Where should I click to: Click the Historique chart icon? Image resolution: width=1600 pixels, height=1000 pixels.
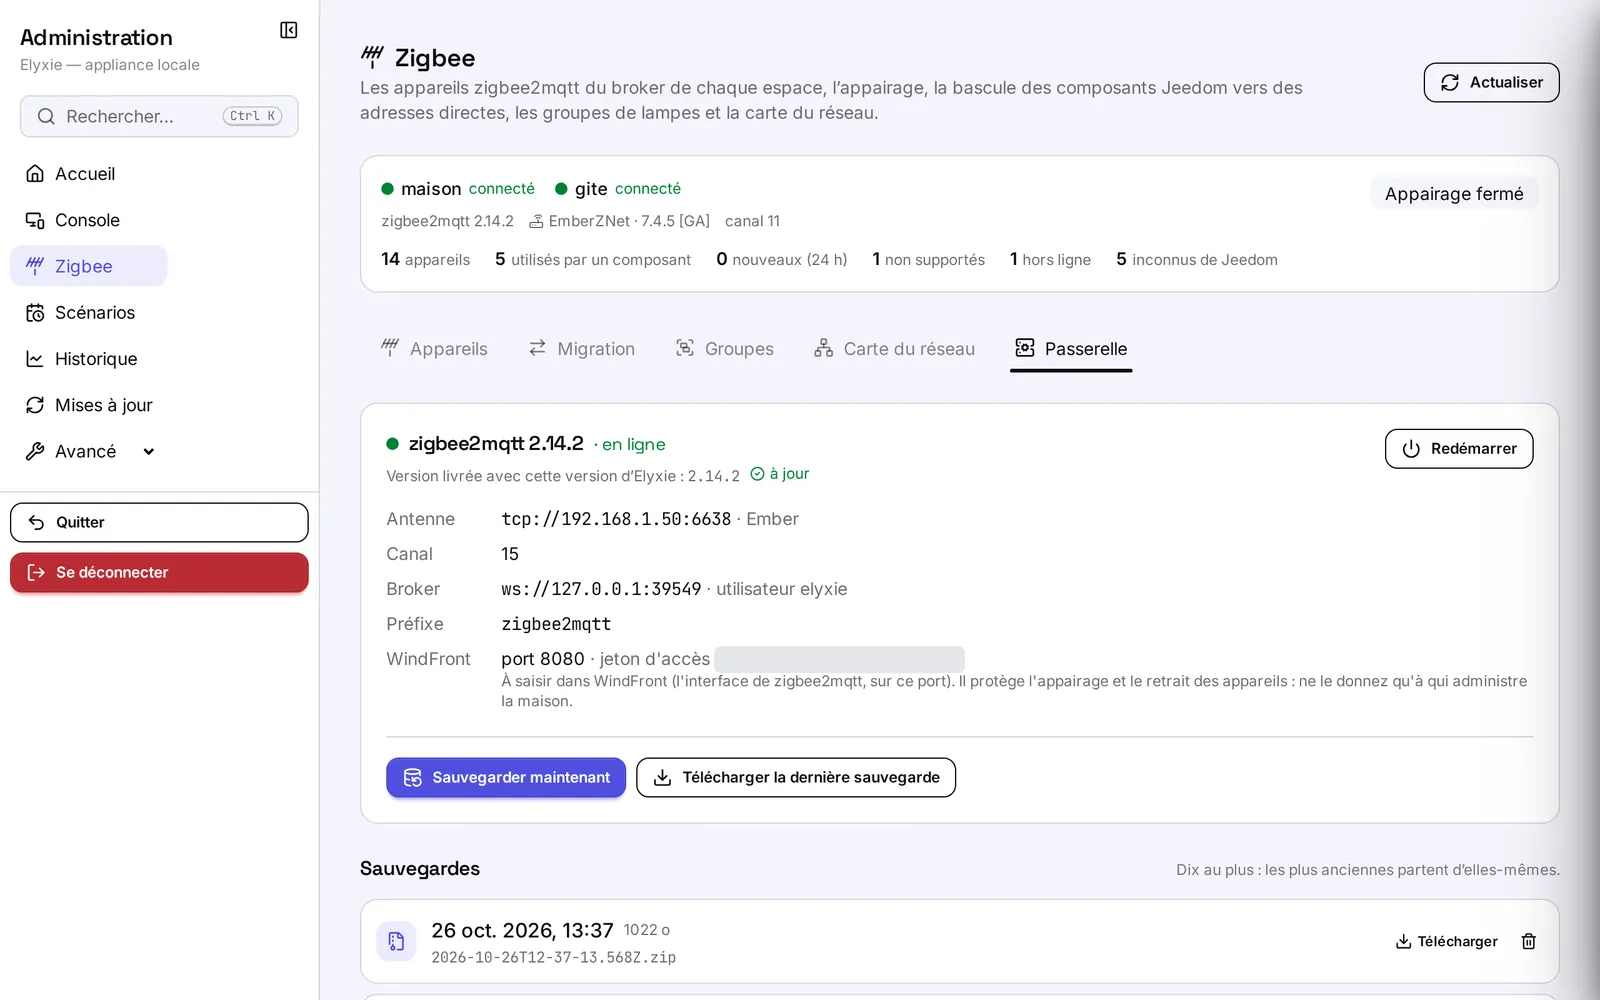(35, 359)
